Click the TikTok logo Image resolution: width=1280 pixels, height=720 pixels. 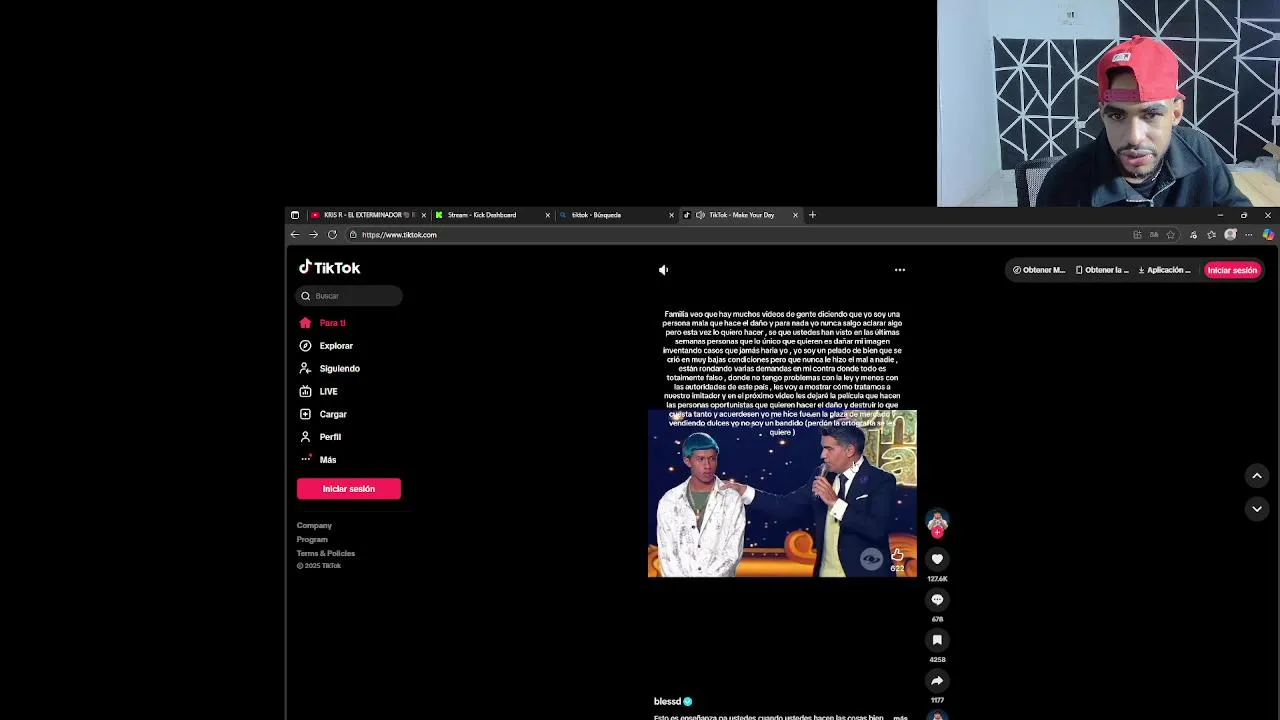pyautogui.click(x=329, y=268)
